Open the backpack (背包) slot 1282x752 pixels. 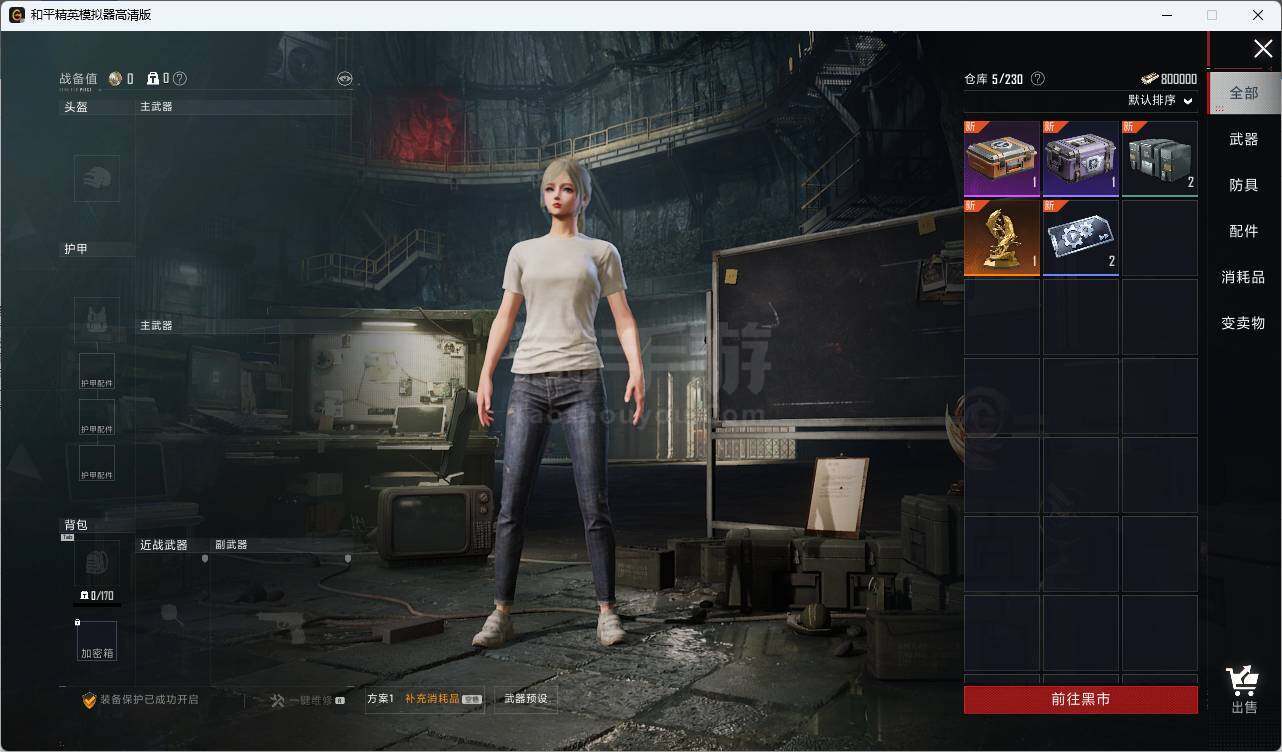pos(97,564)
